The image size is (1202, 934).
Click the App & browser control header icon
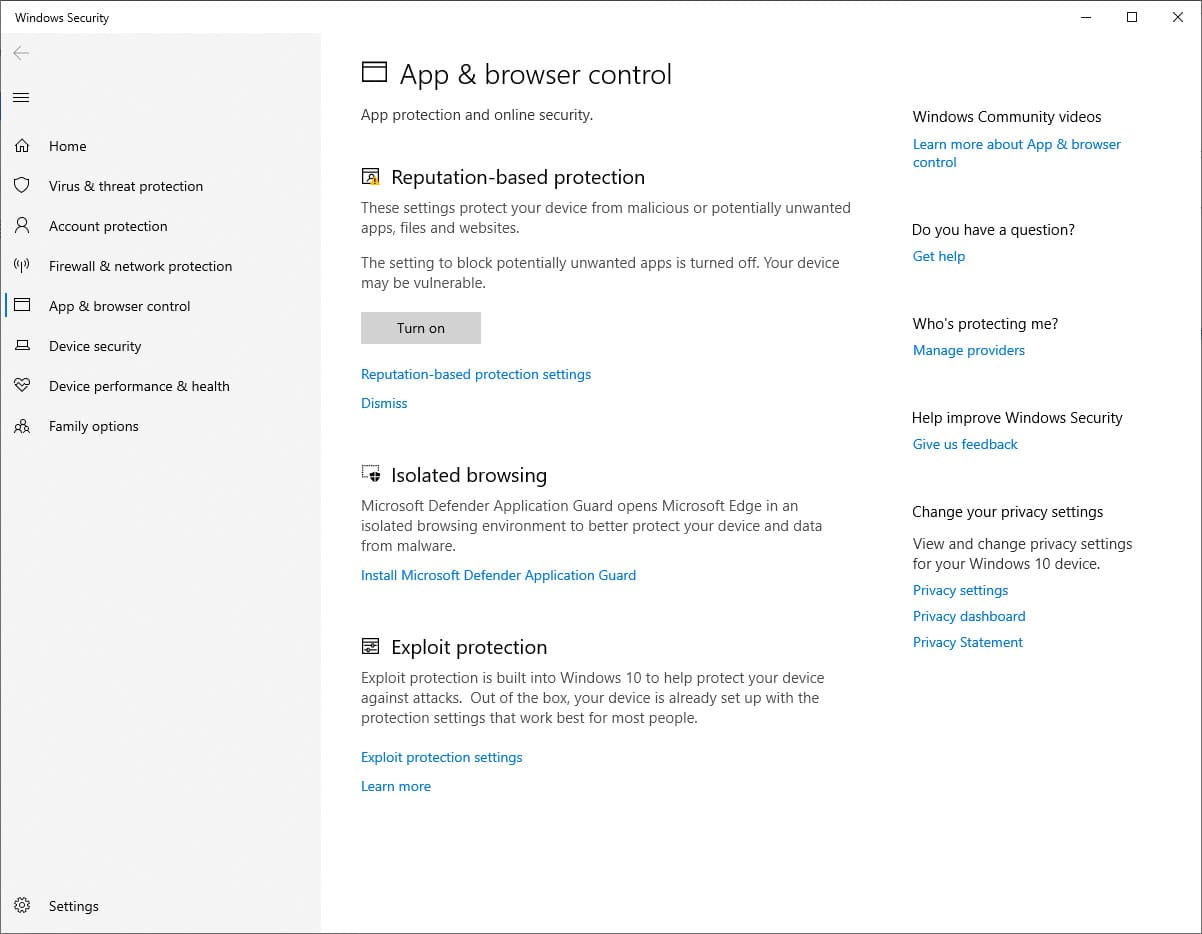(374, 71)
